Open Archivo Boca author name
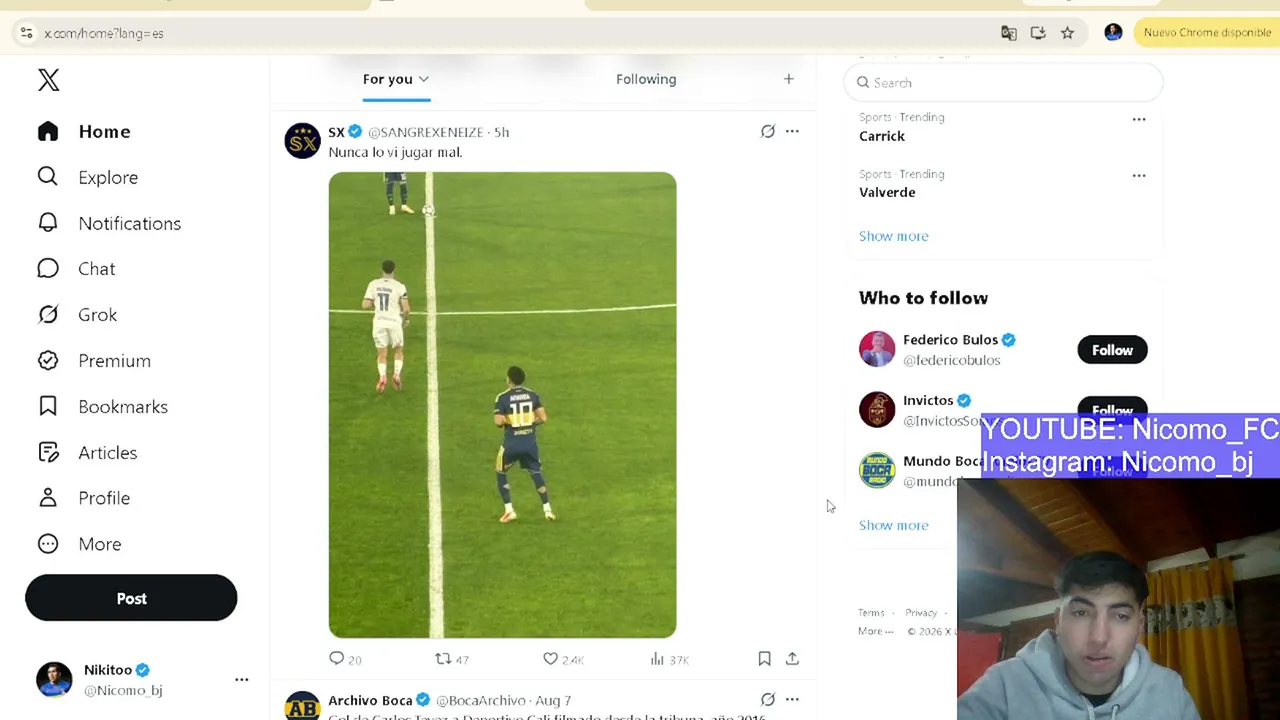The height and width of the screenshot is (720, 1280). pos(370,701)
